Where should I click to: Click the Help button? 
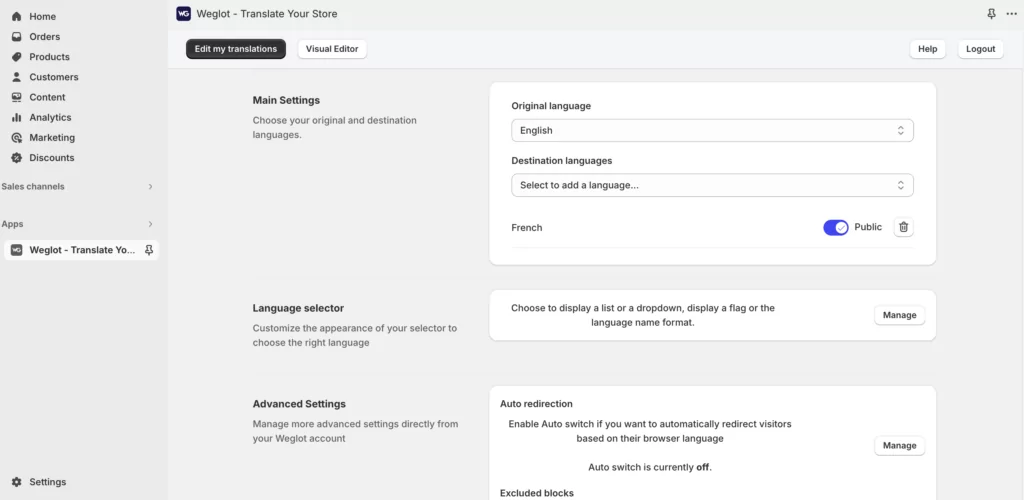(927, 49)
